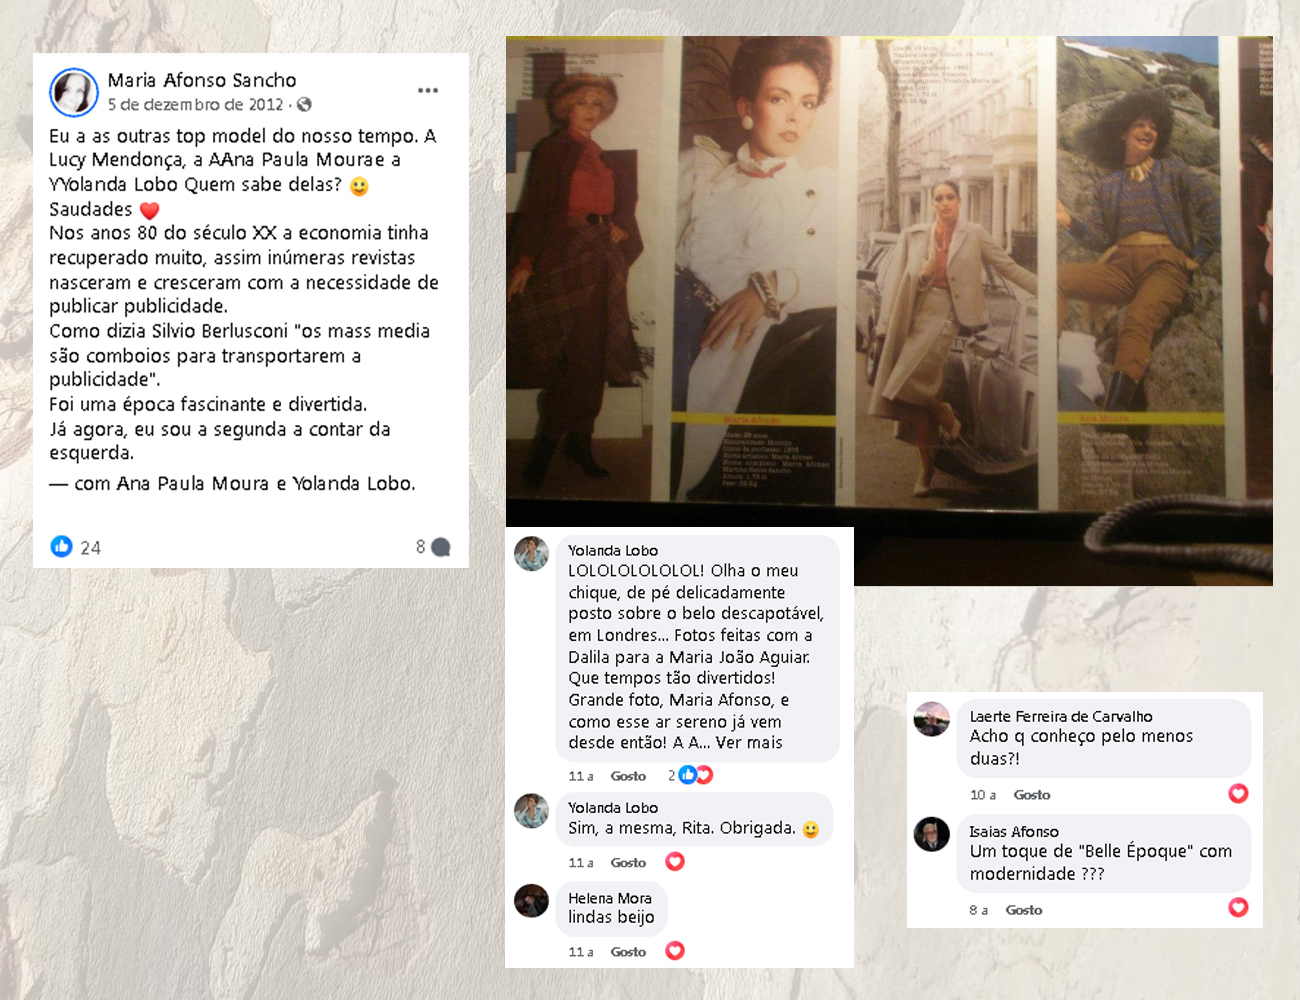Click Gosto under Laerte Ferreira de Carvalho's comment
The image size is (1300, 1000).
pyautogui.click(x=1032, y=795)
